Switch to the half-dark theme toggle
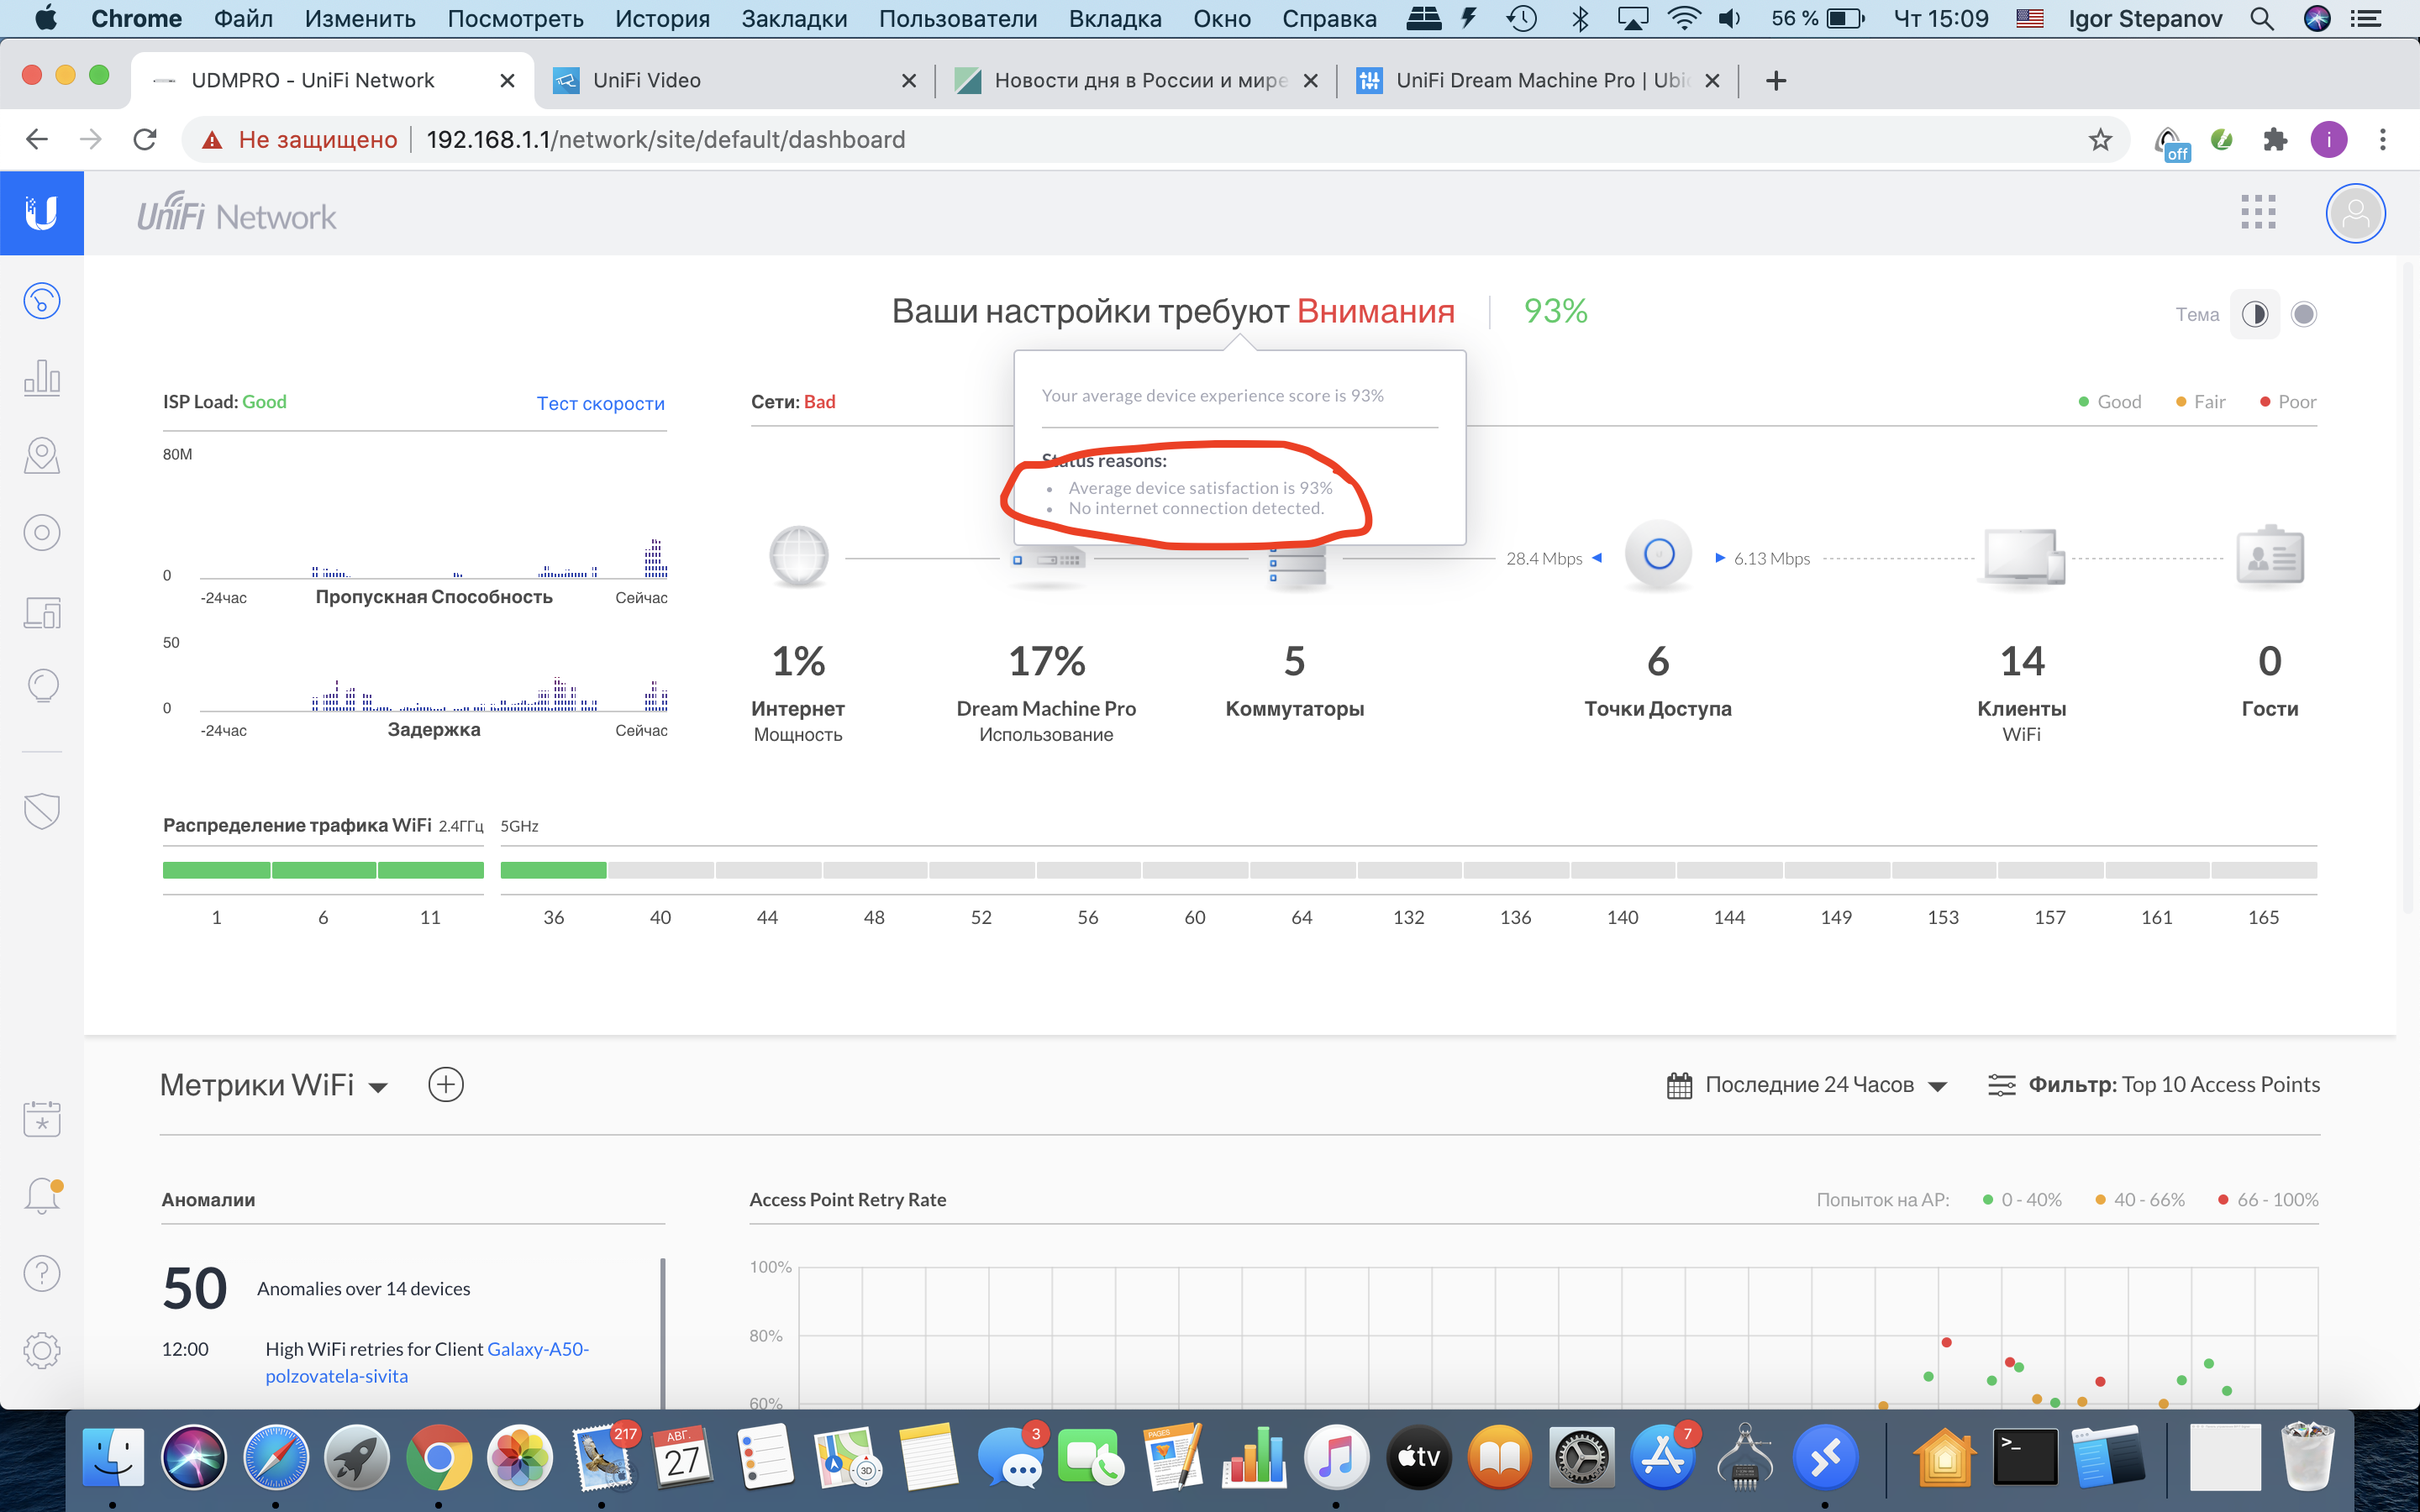This screenshot has width=2420, height=1512. (2255, 315)
